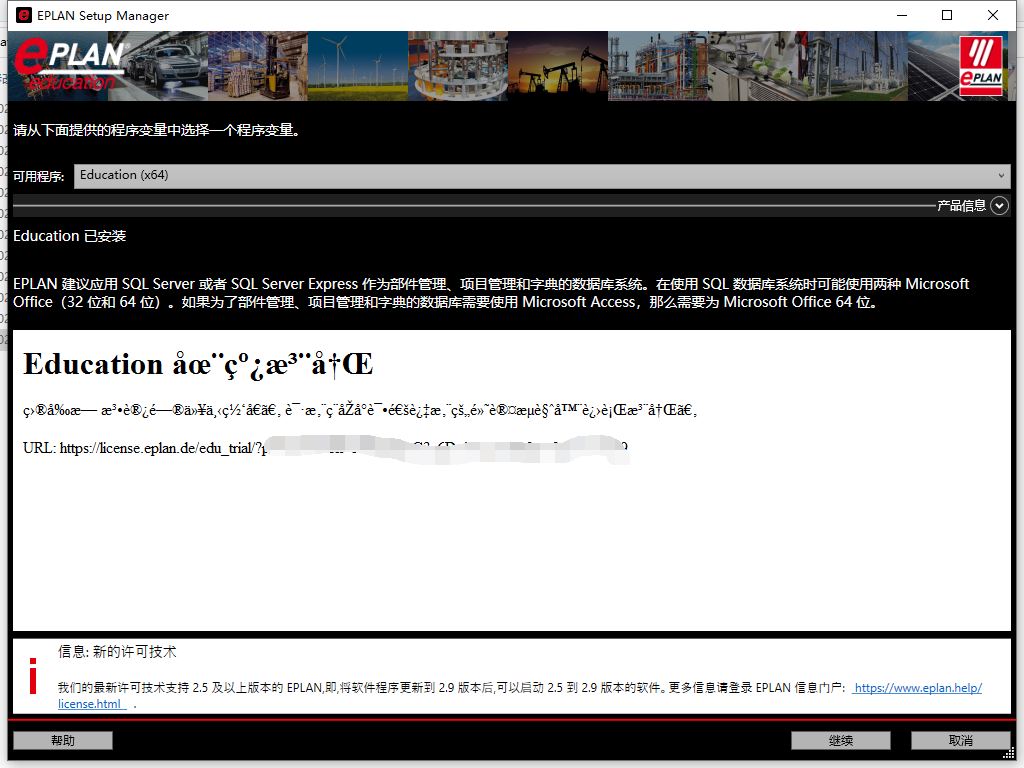
Task: Minimize the EPLAN Setup Manager window
Action: (x=902, y=15)
